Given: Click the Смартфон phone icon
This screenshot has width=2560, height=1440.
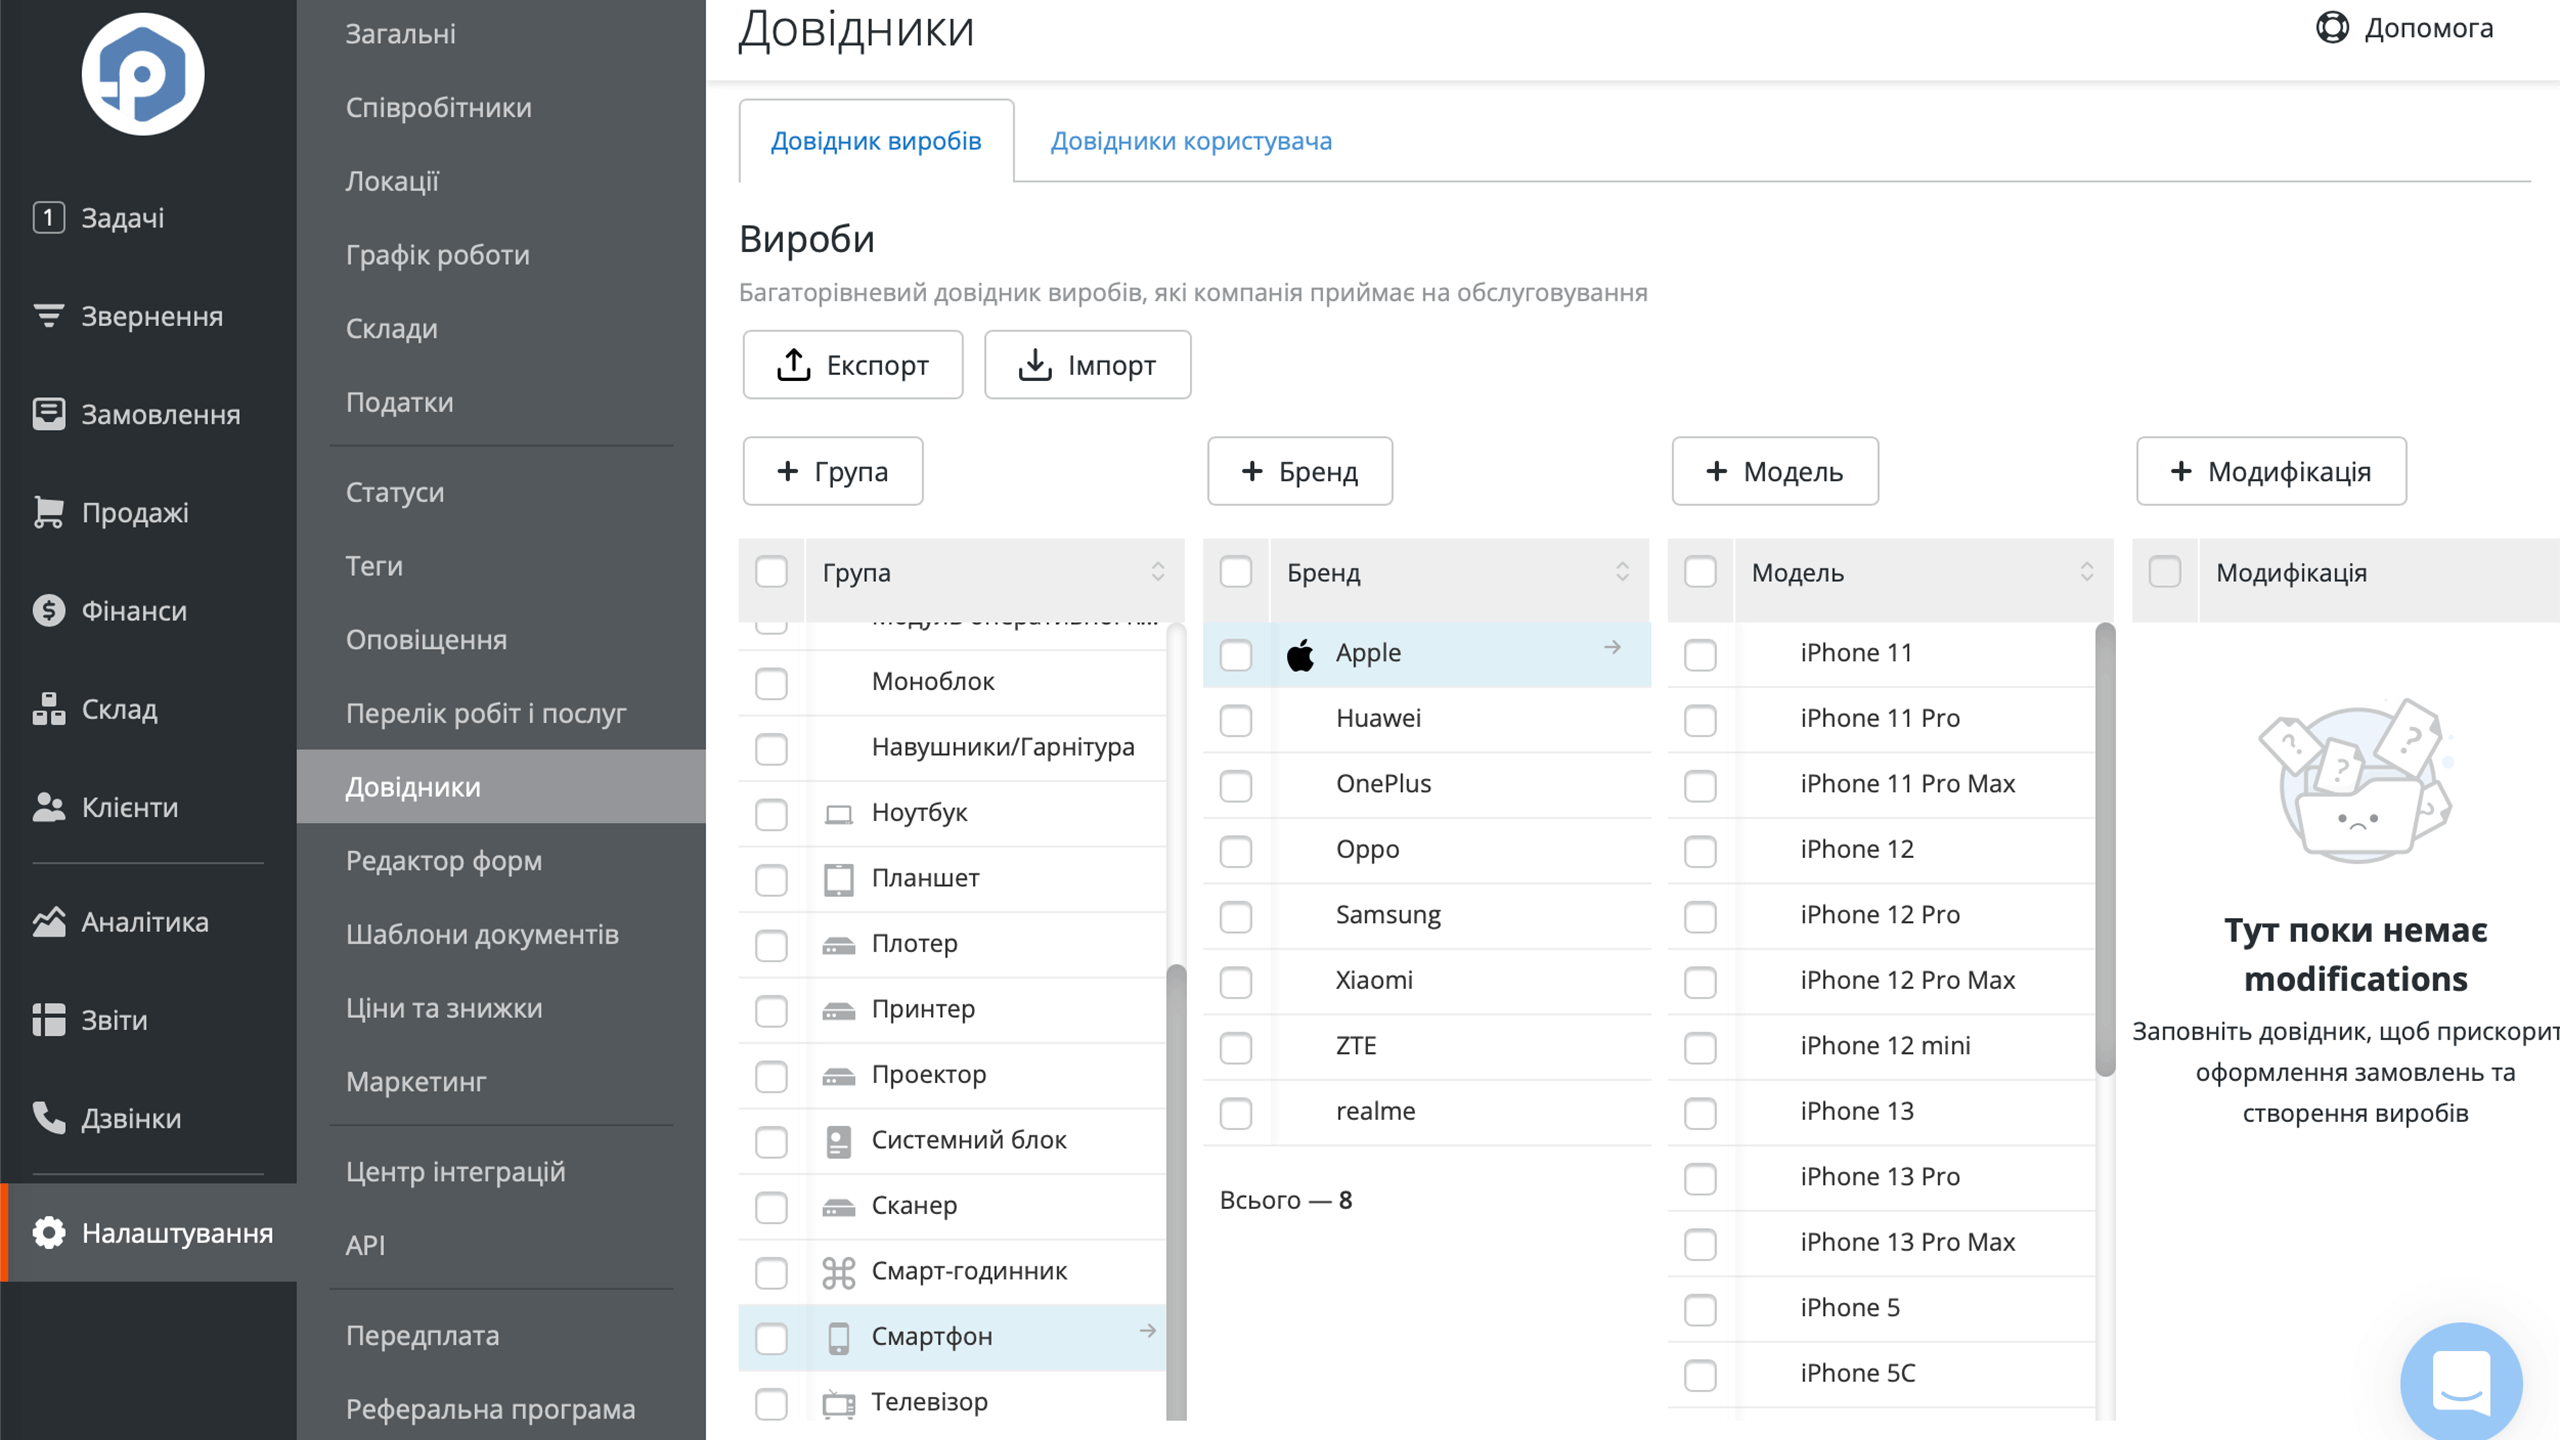Looking at the screenshot, I should 838,1337.
